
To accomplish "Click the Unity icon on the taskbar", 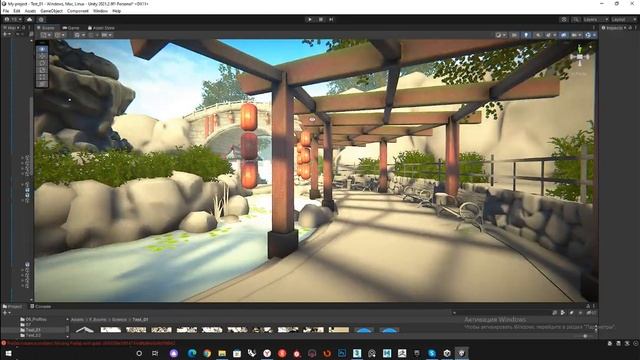I will 462,353.
